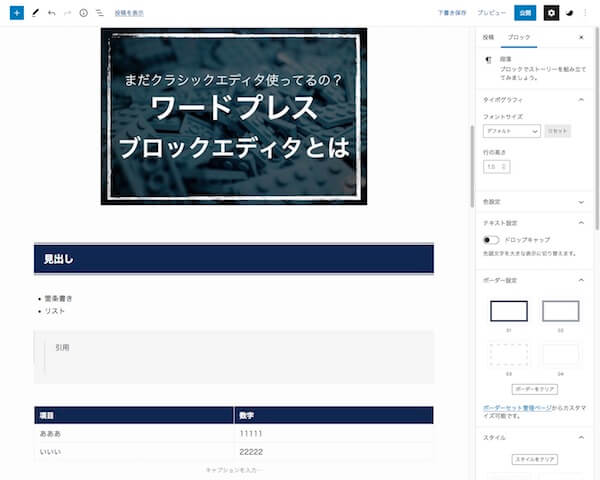Click the paragraph block icon in sidebar
600x480 pixels.
(488, 60)
